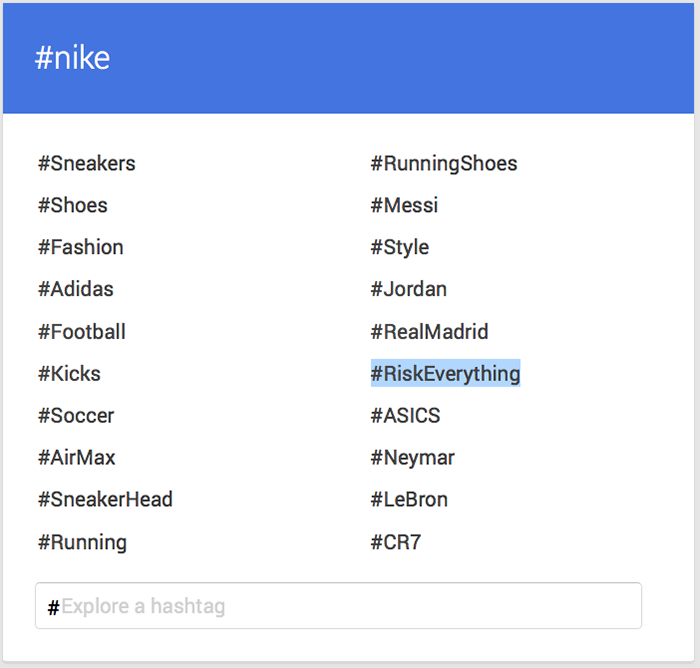The image size is (700, 668).
Task: Select the #RunningShoes hashtag
Action: pos(444,163)
